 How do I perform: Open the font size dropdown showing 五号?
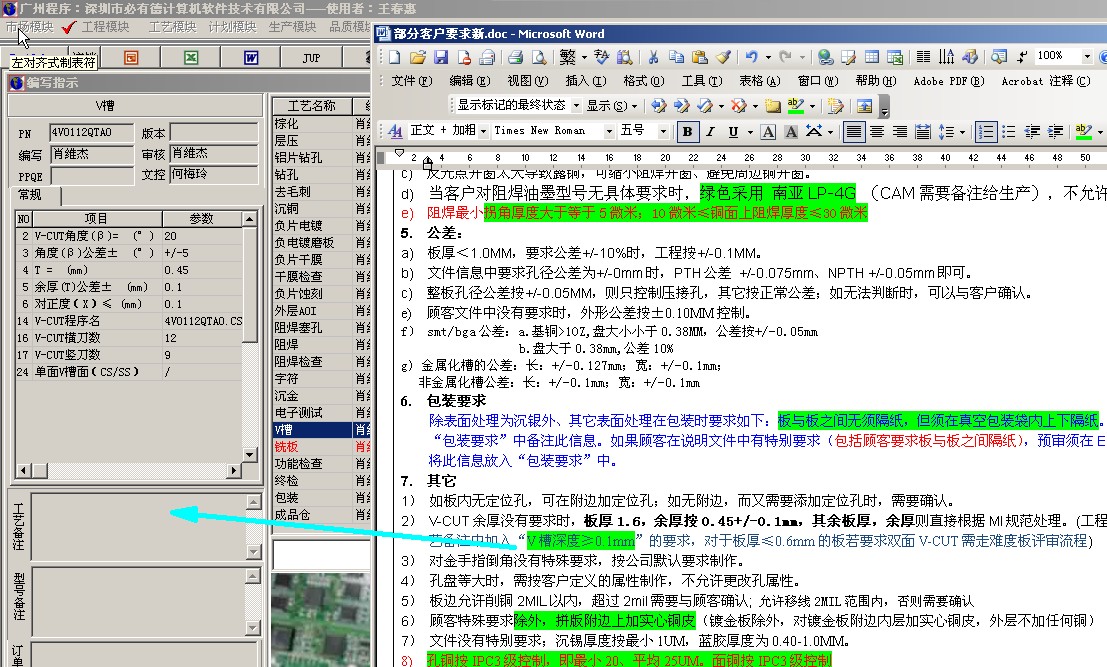tap(662, 131)
